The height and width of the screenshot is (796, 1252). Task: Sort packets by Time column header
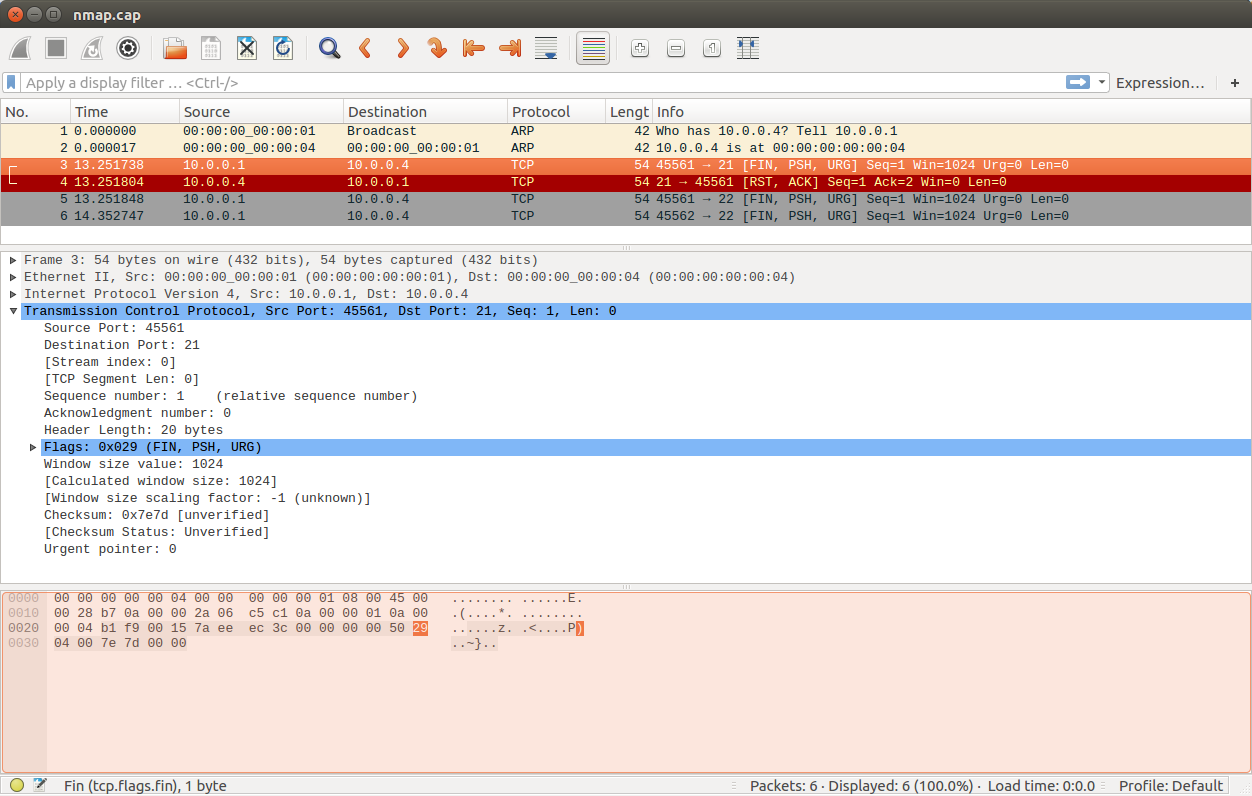point(92,112)
